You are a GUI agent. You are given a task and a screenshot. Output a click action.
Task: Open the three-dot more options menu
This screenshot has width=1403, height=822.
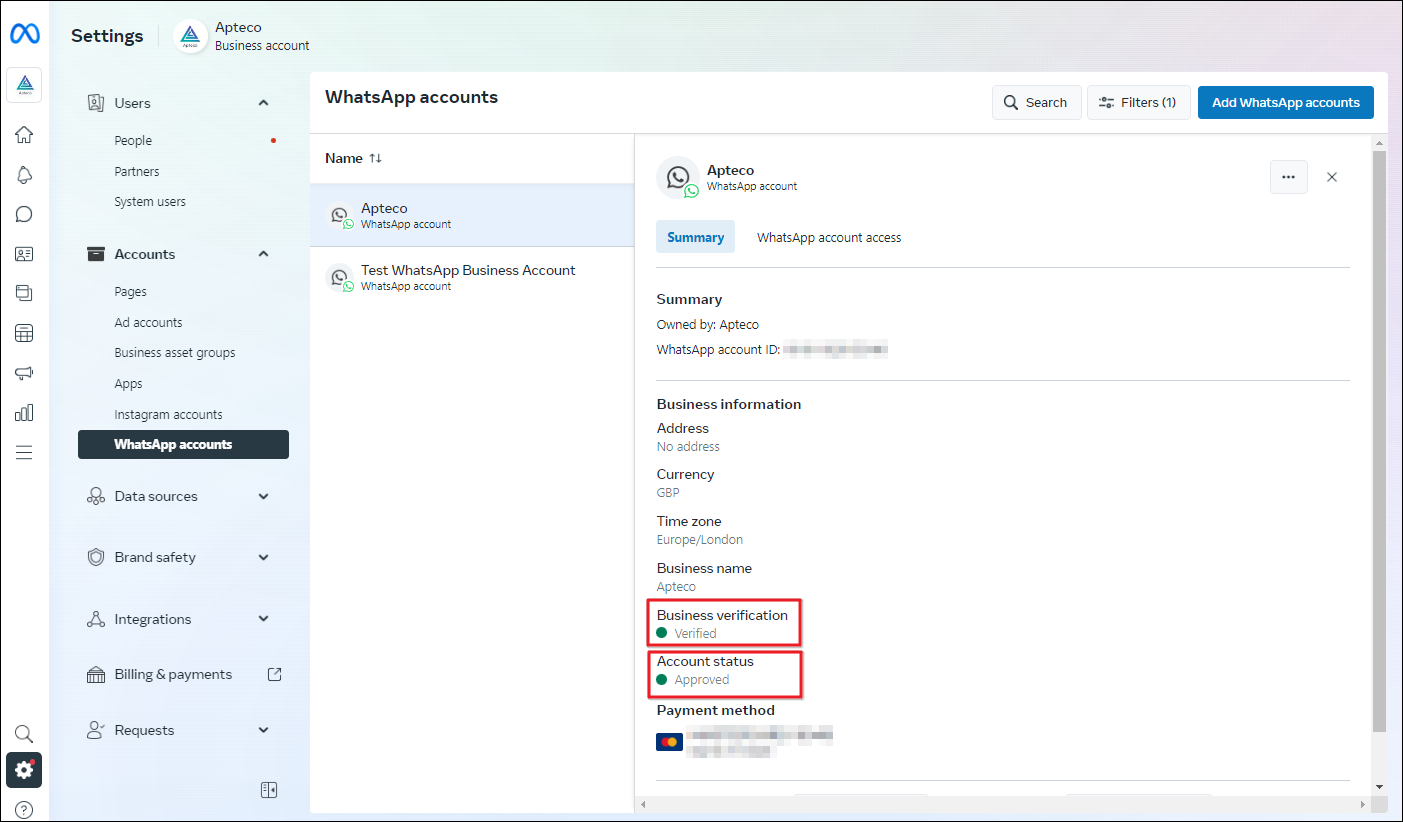(x=1288, y=177)
